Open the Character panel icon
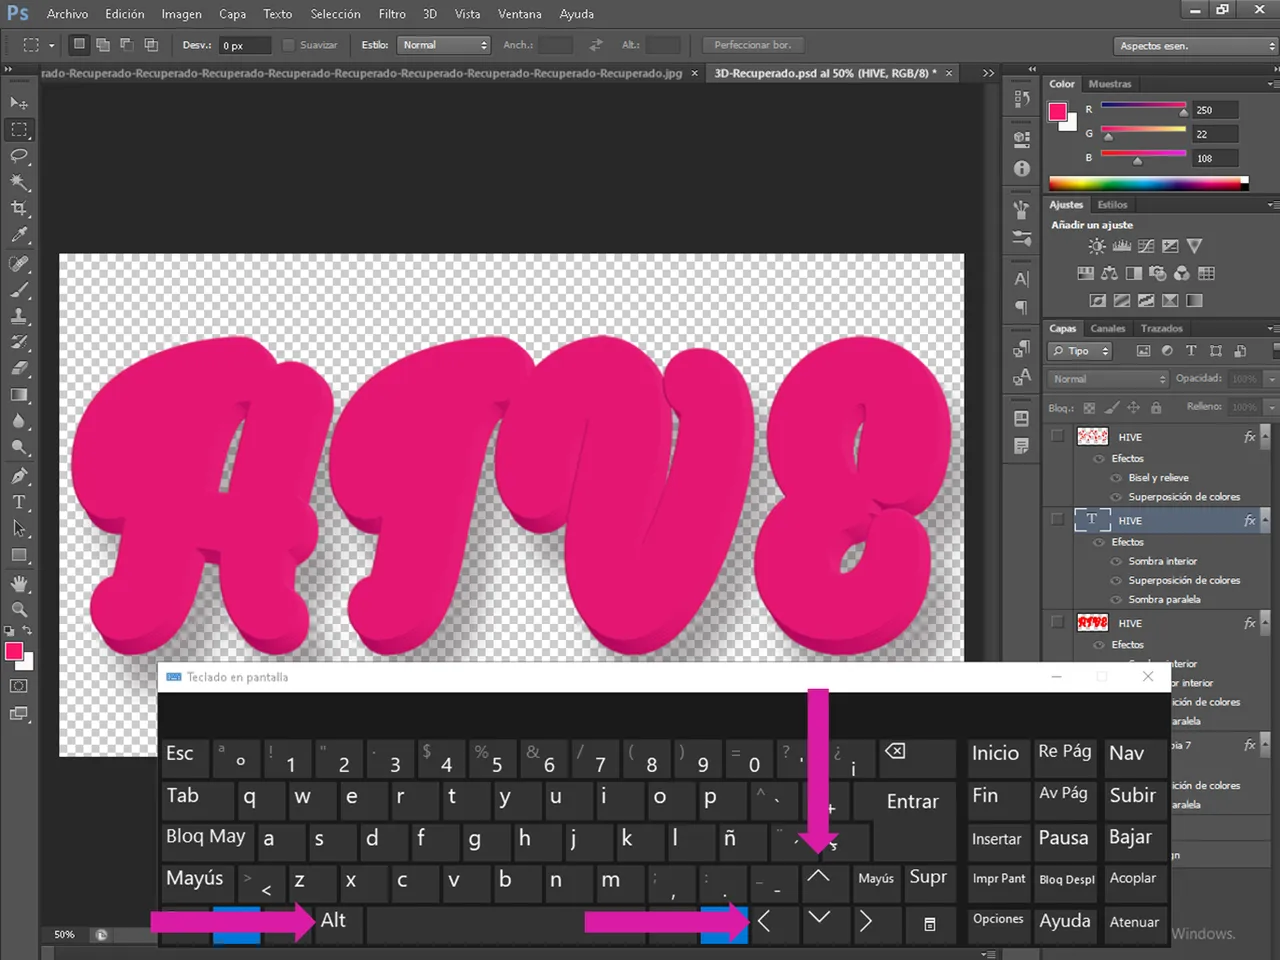The height and width of the screenshot is (960, 1280). 1021,279
